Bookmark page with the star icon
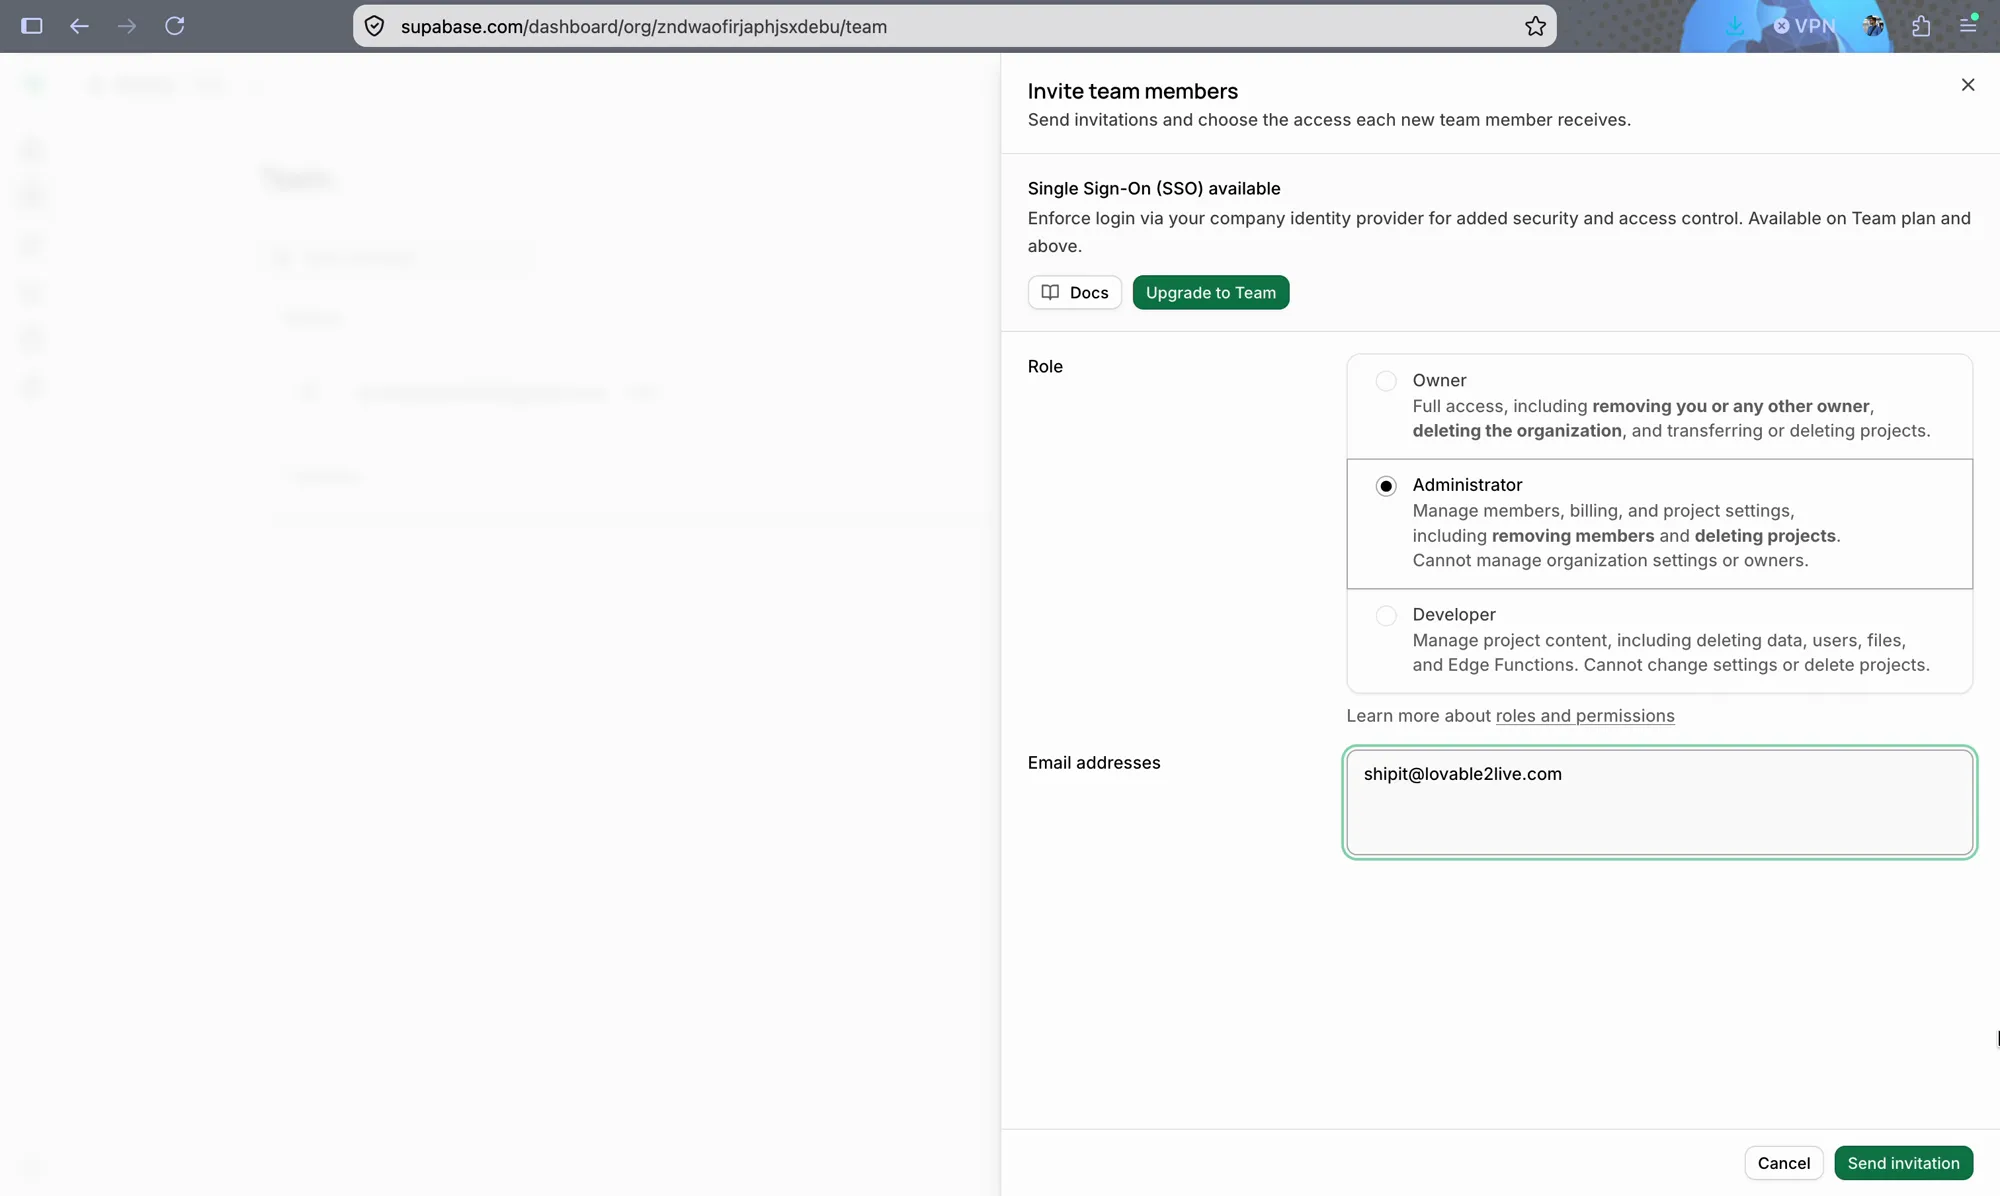The height and width of the screenshot is (1196, 2000). click(x=1535, y=26)
